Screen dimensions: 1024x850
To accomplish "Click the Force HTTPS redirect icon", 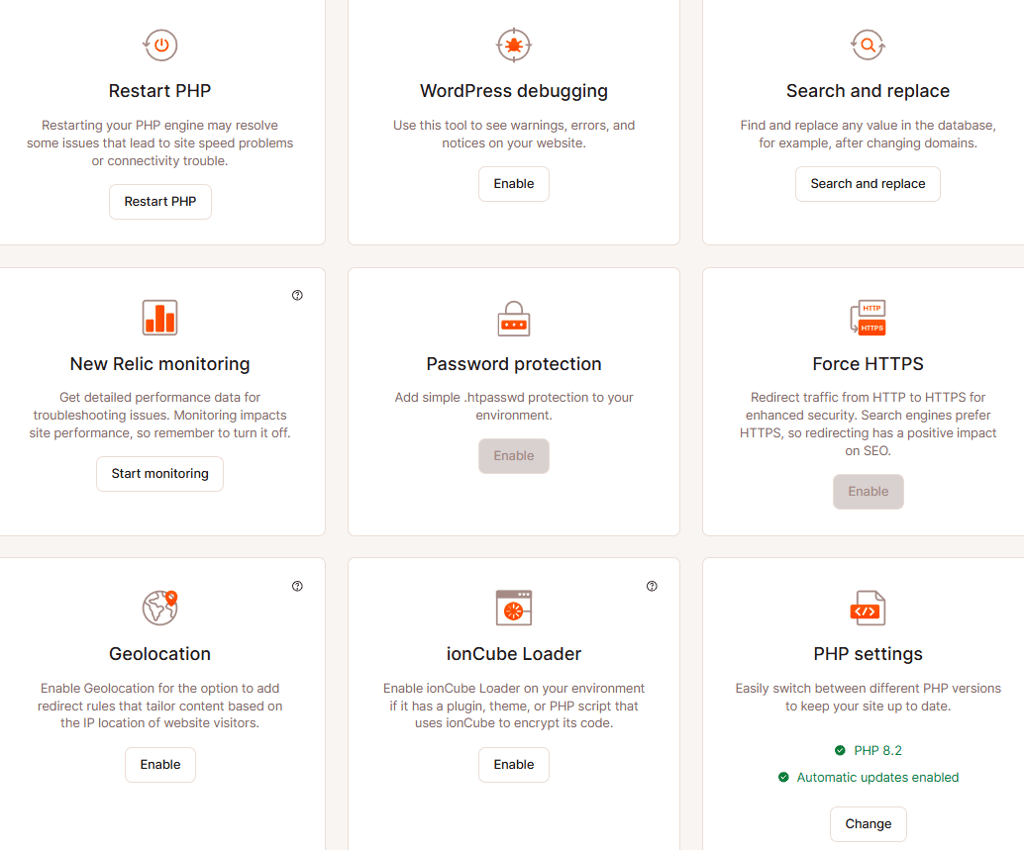I will pyautogui.click(x=868, y=318).
